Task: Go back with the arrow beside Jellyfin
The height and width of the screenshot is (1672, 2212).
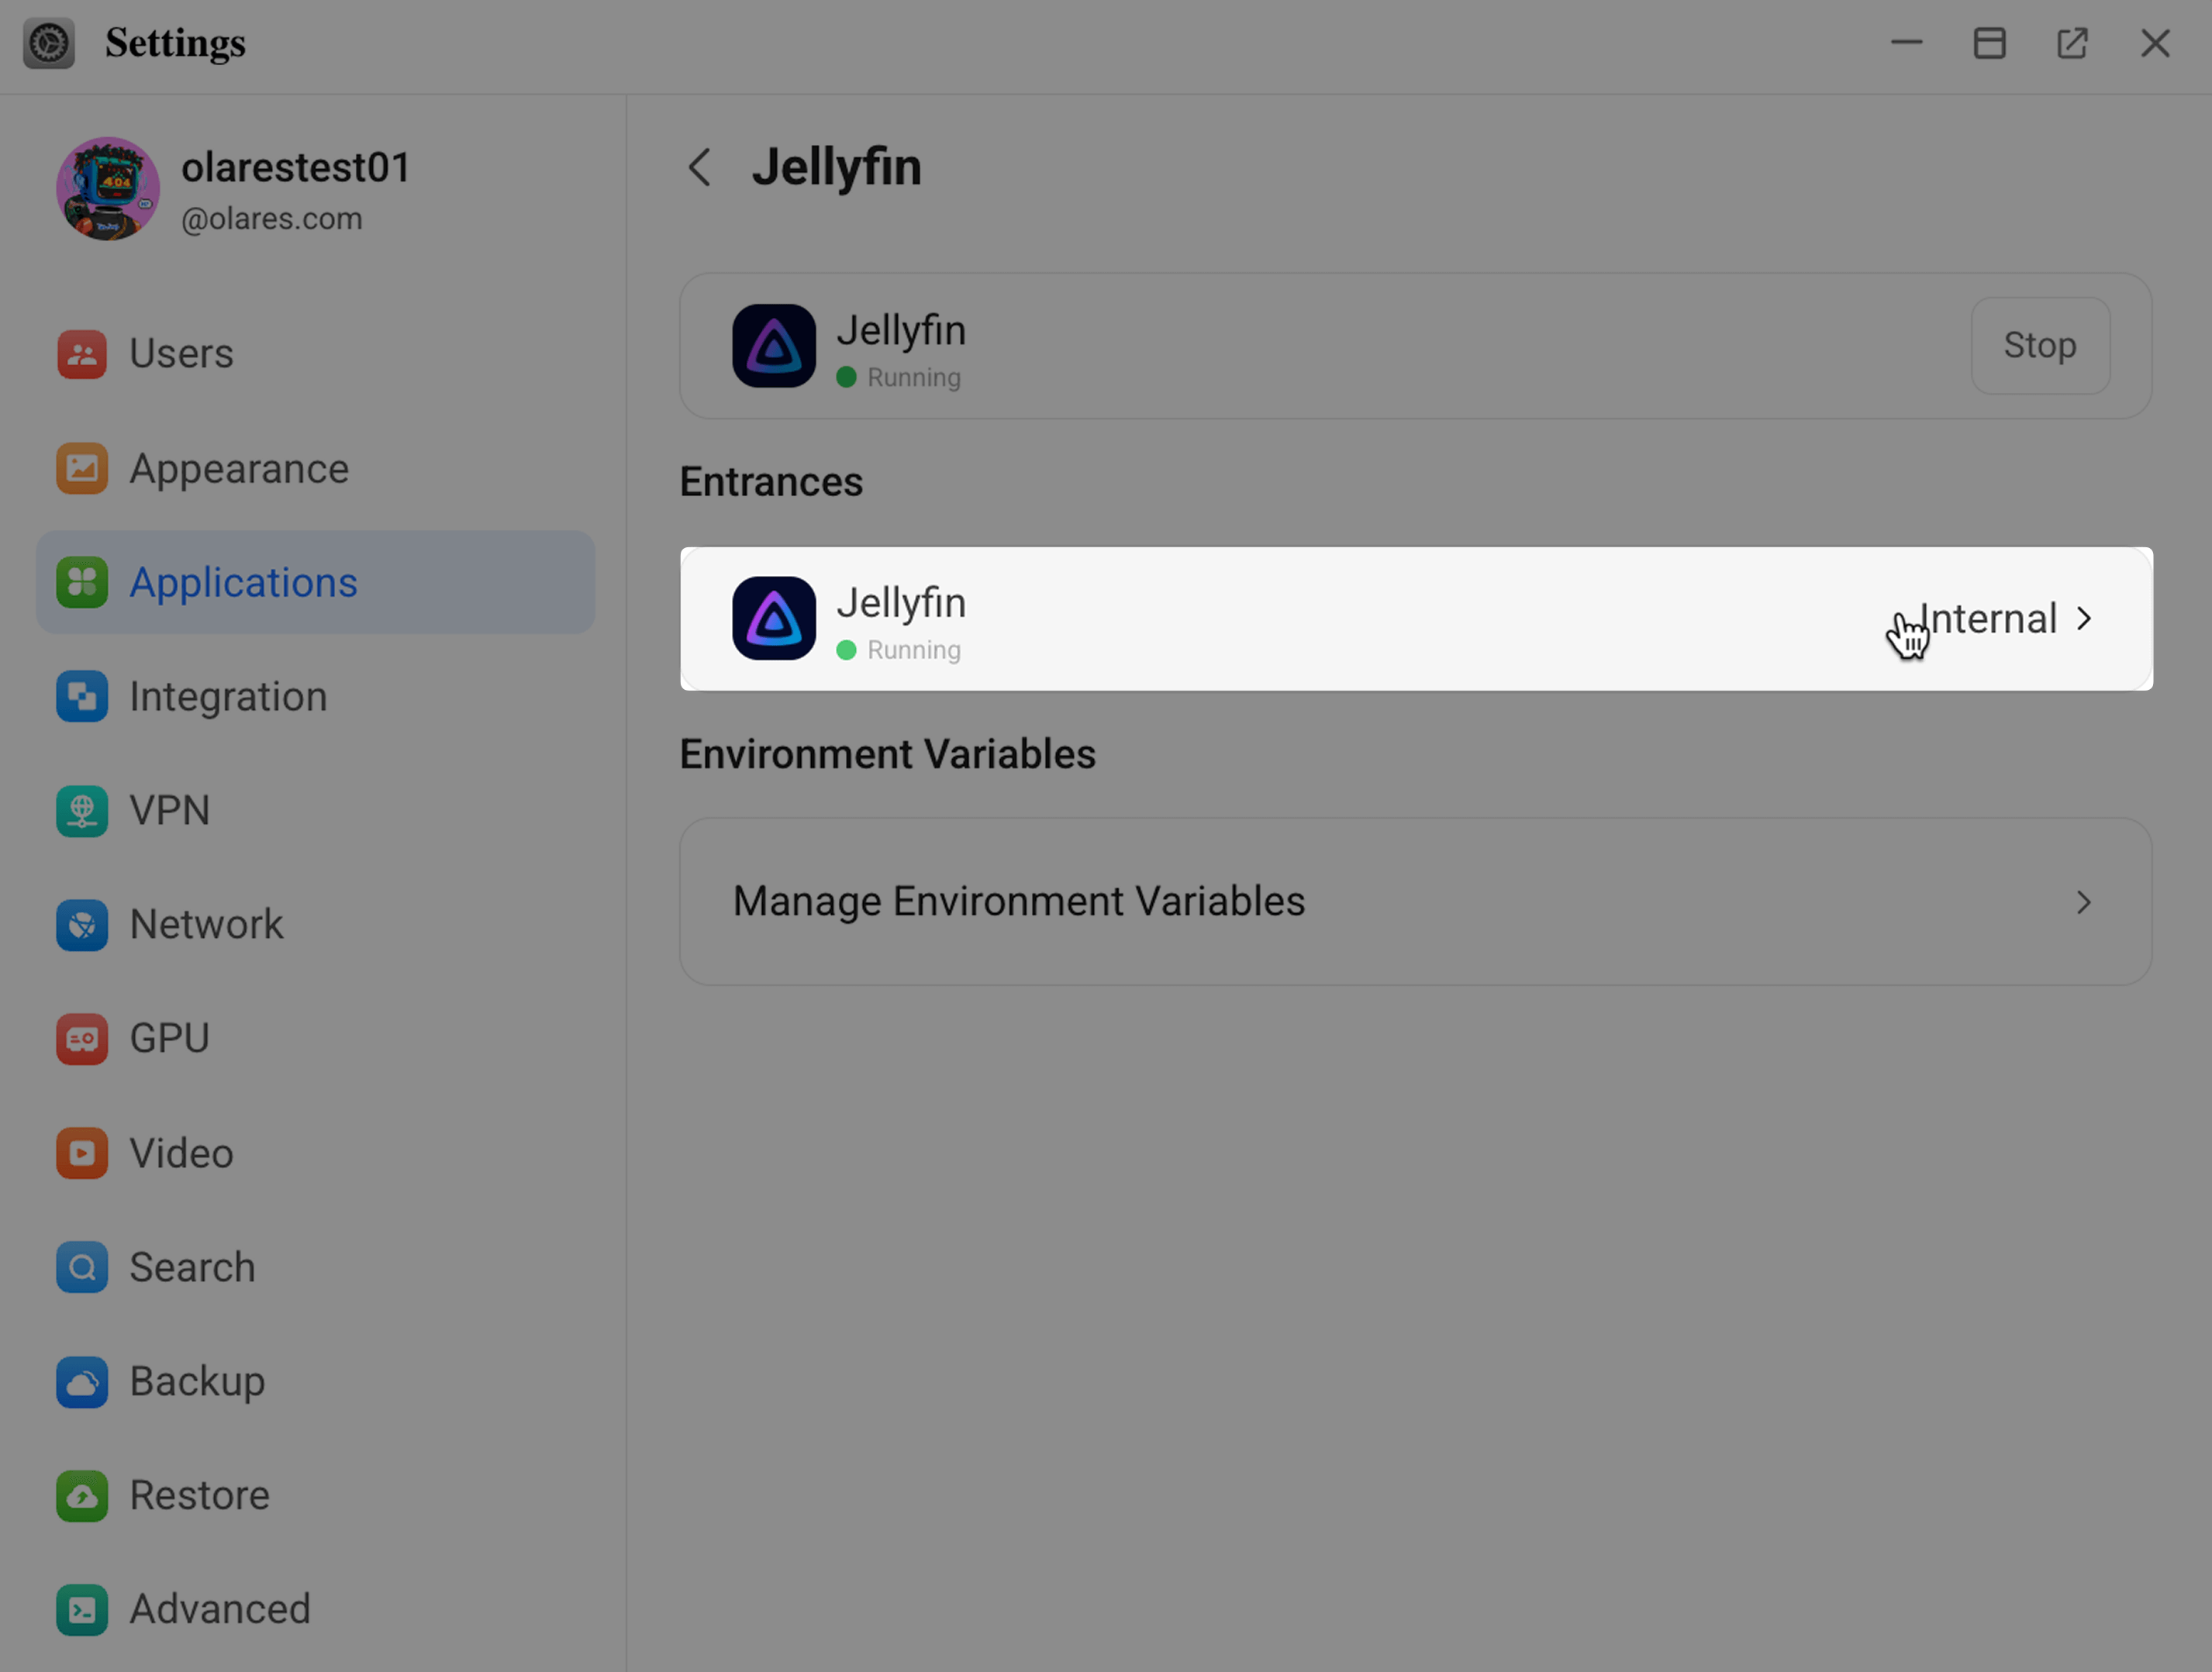Action: [x=700, y=167]
